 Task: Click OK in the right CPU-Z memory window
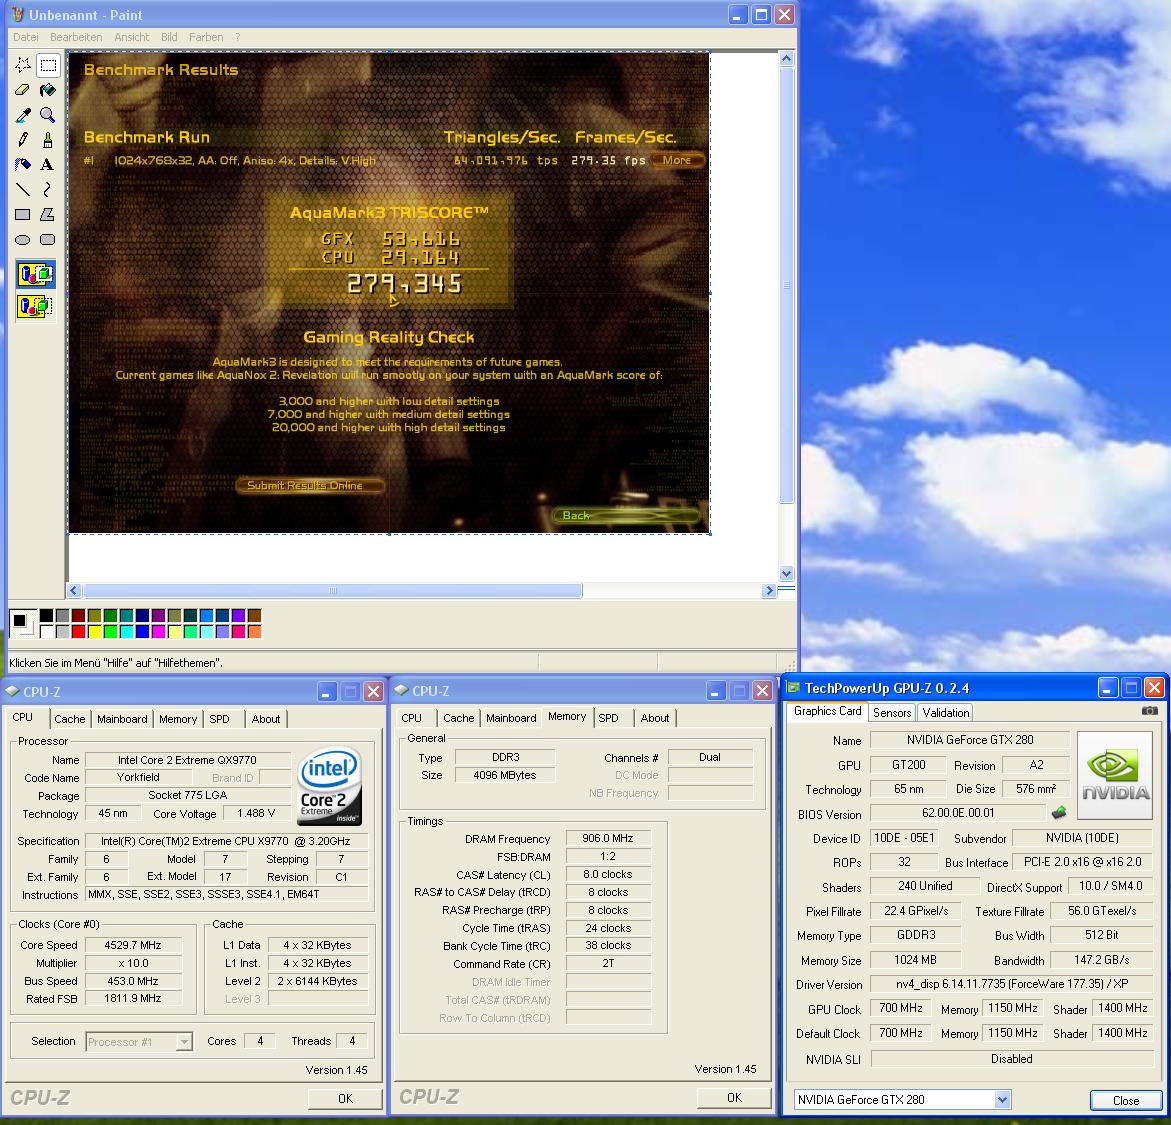[x=734, y=1097]
